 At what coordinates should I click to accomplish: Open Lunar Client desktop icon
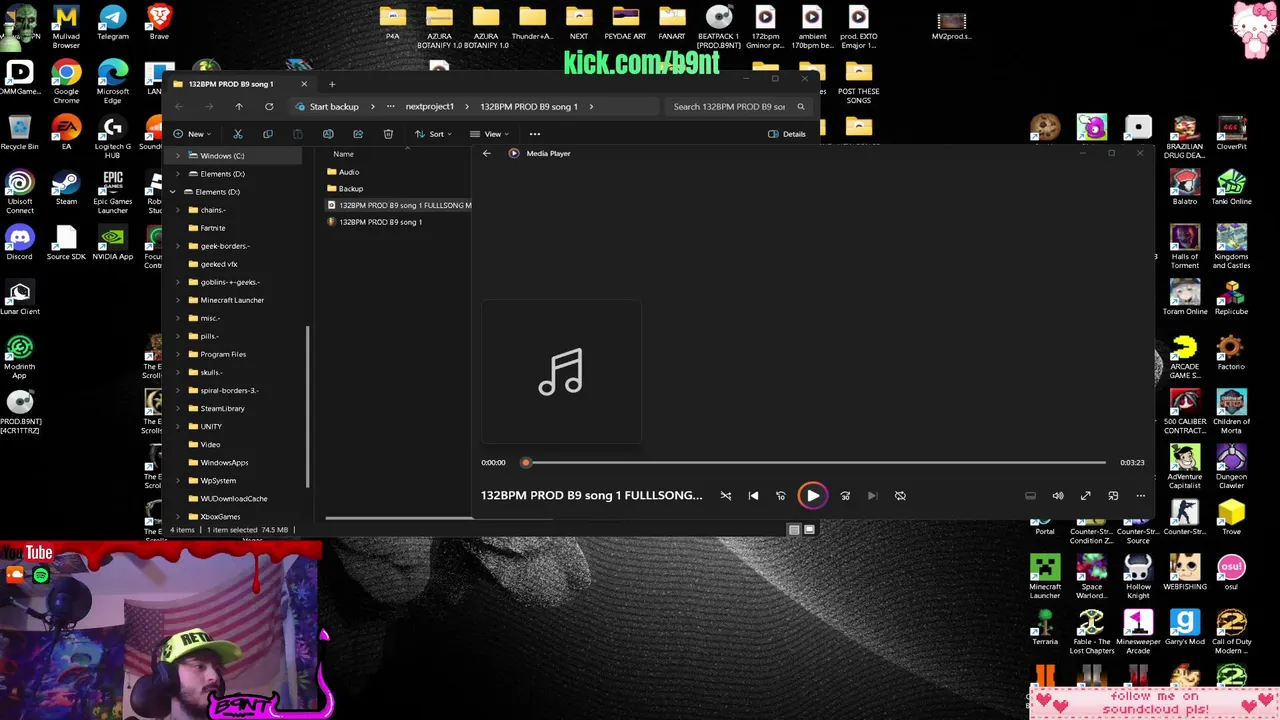click(19, 298)
